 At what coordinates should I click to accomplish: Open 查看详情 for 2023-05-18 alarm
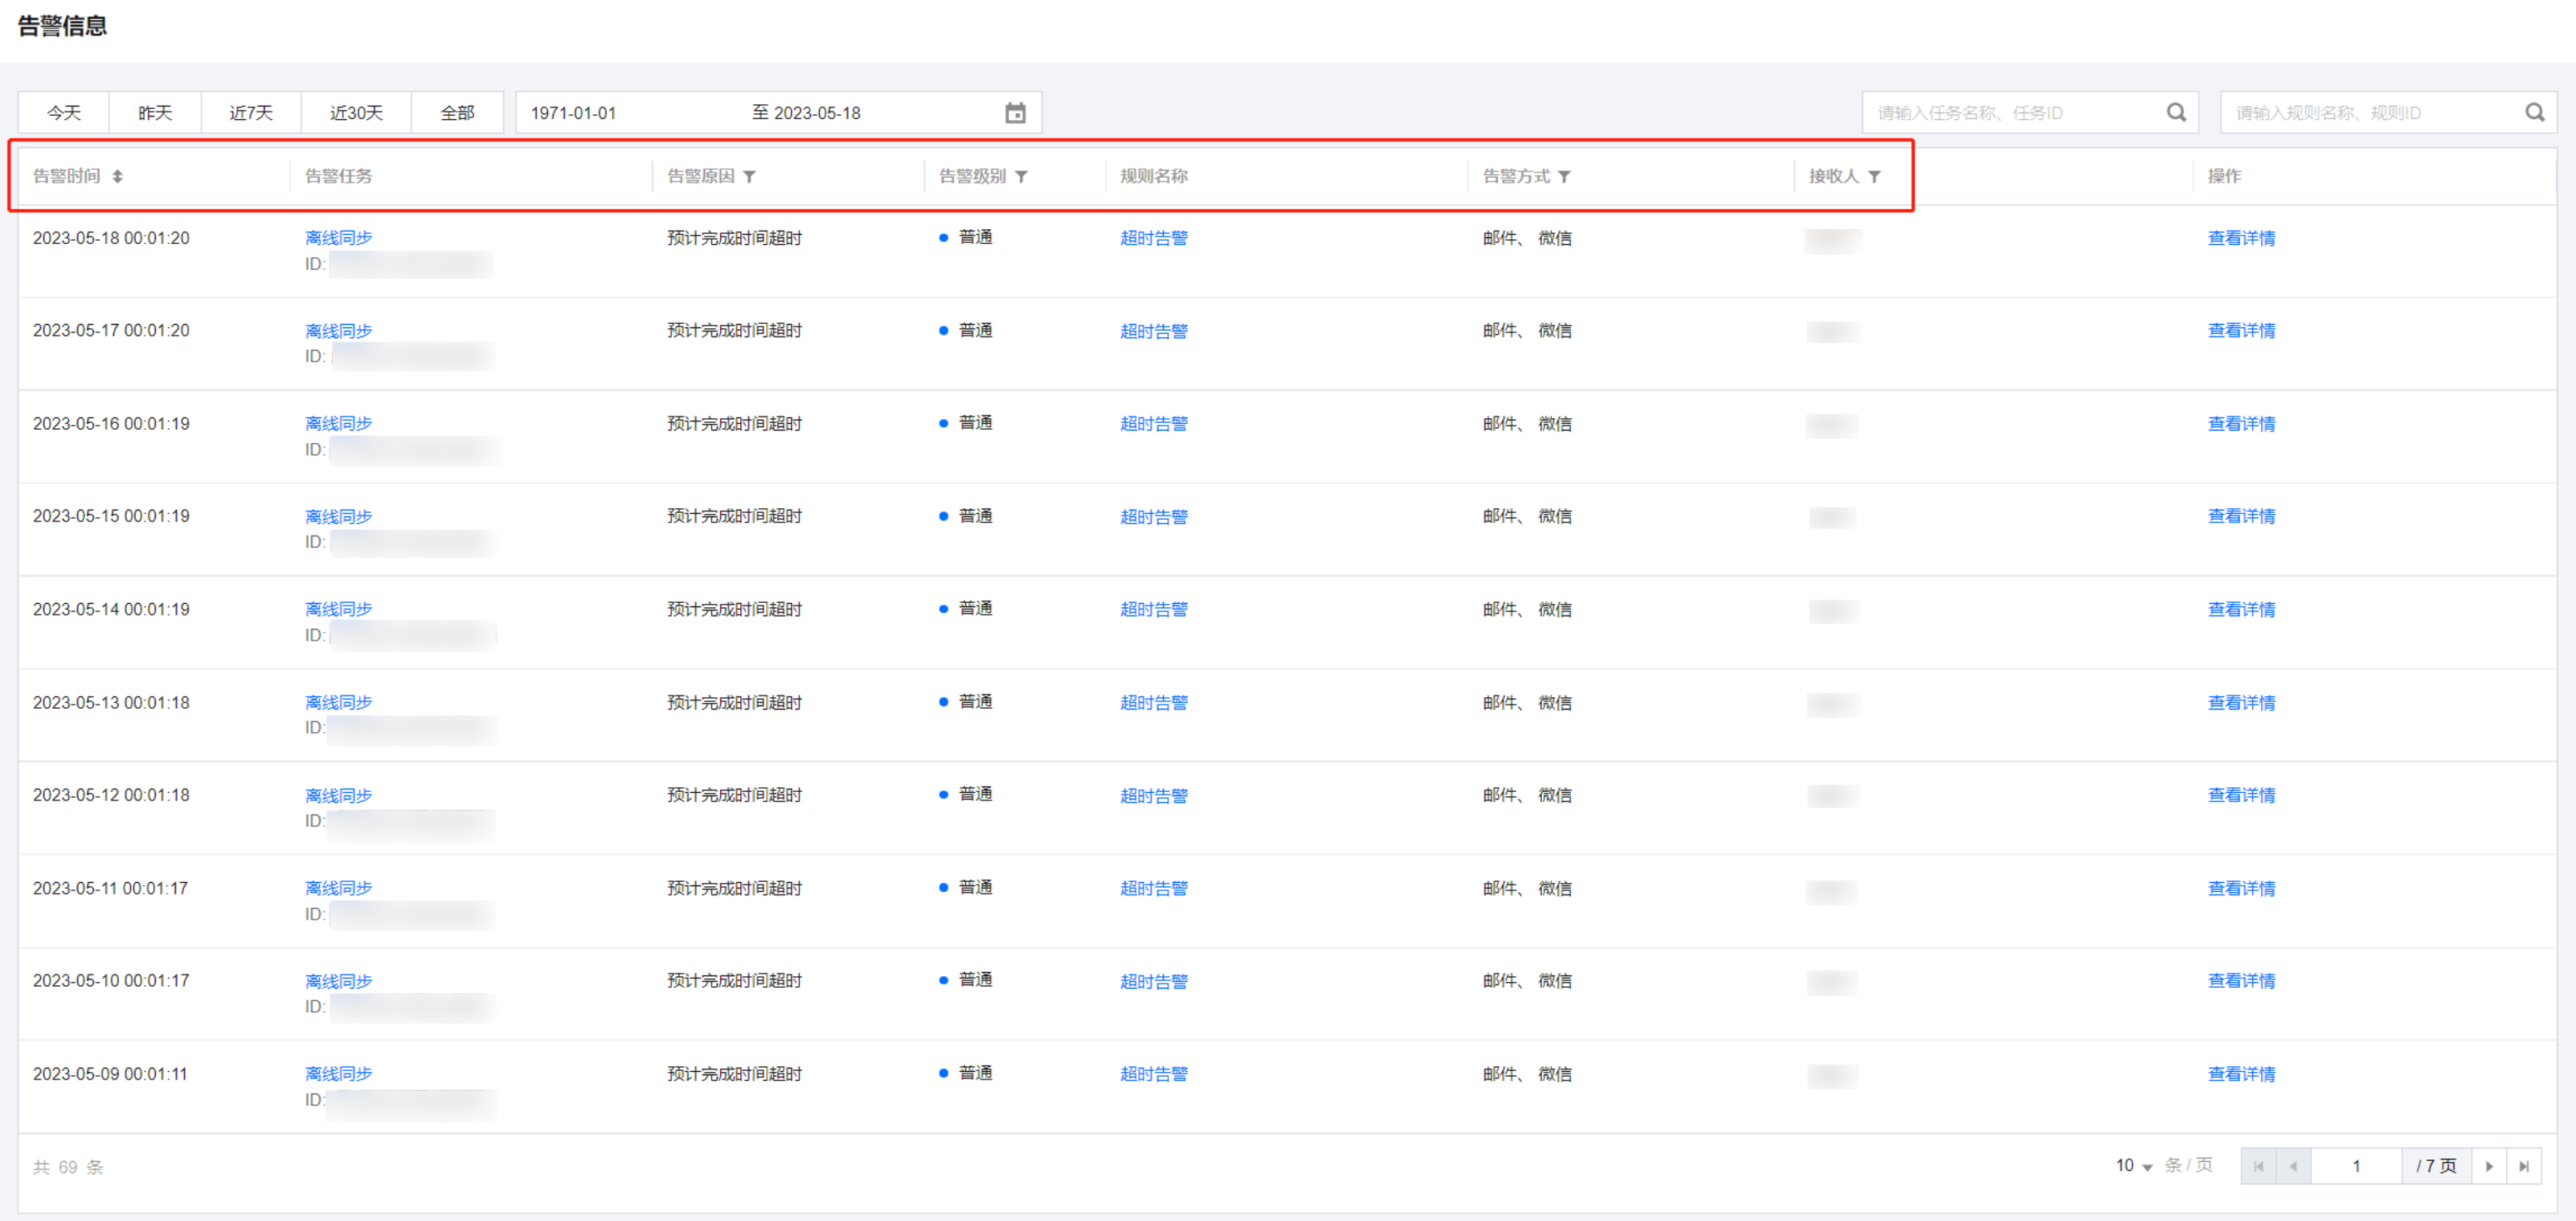pos(2240,238)
